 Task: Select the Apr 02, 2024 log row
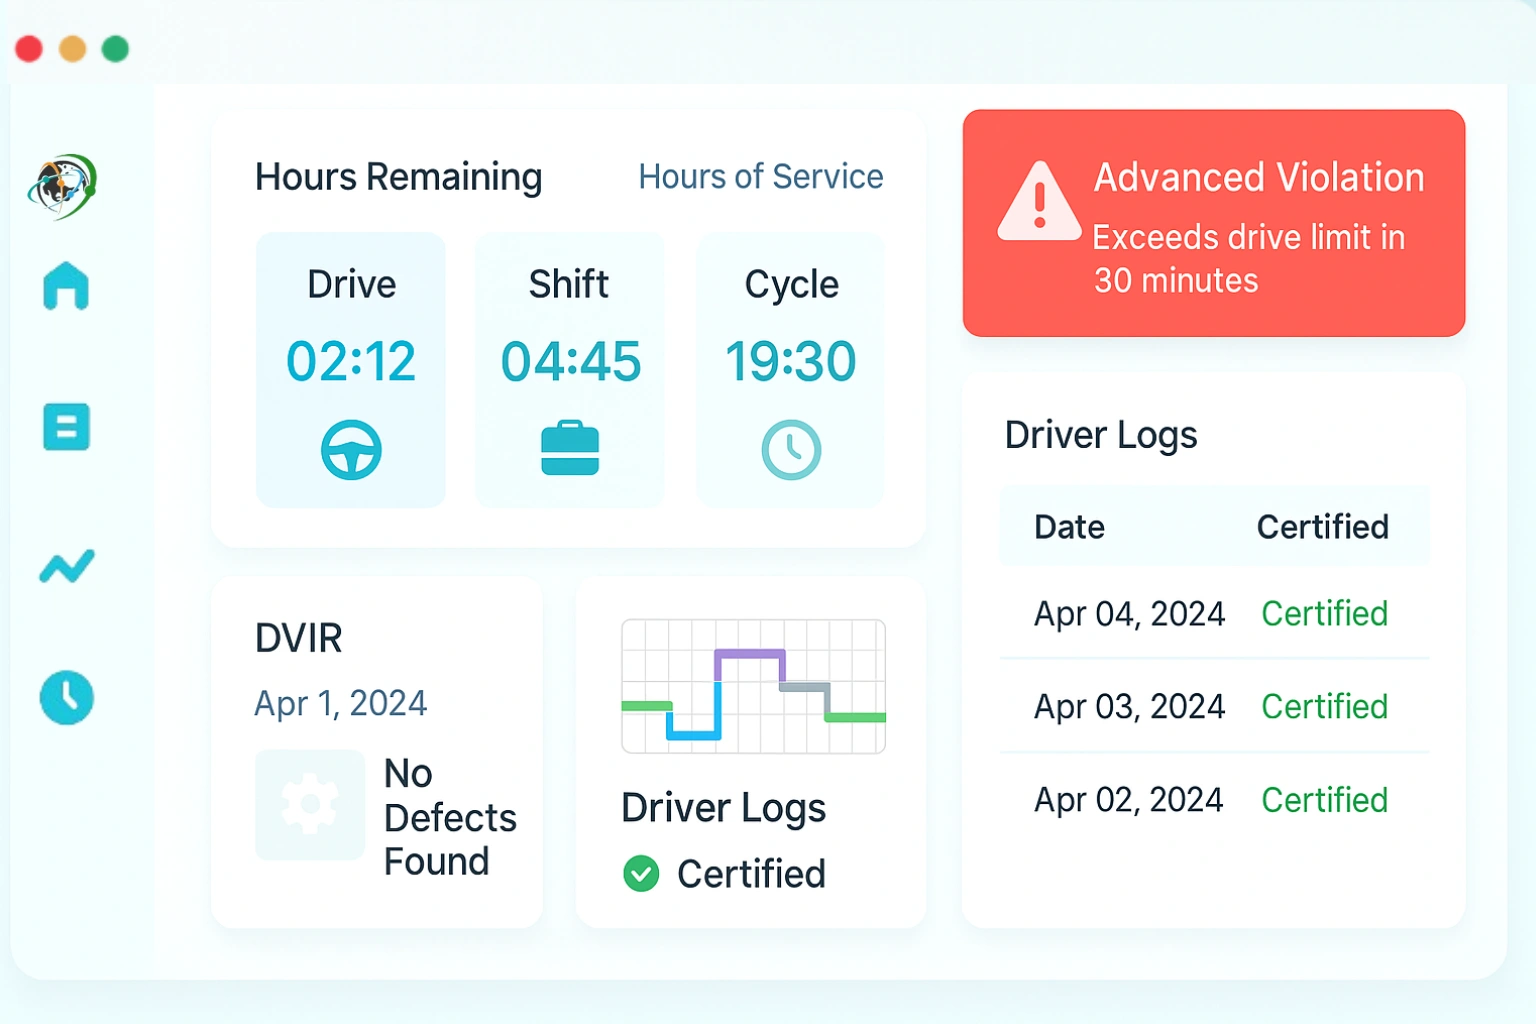(x=1128, y=799)
